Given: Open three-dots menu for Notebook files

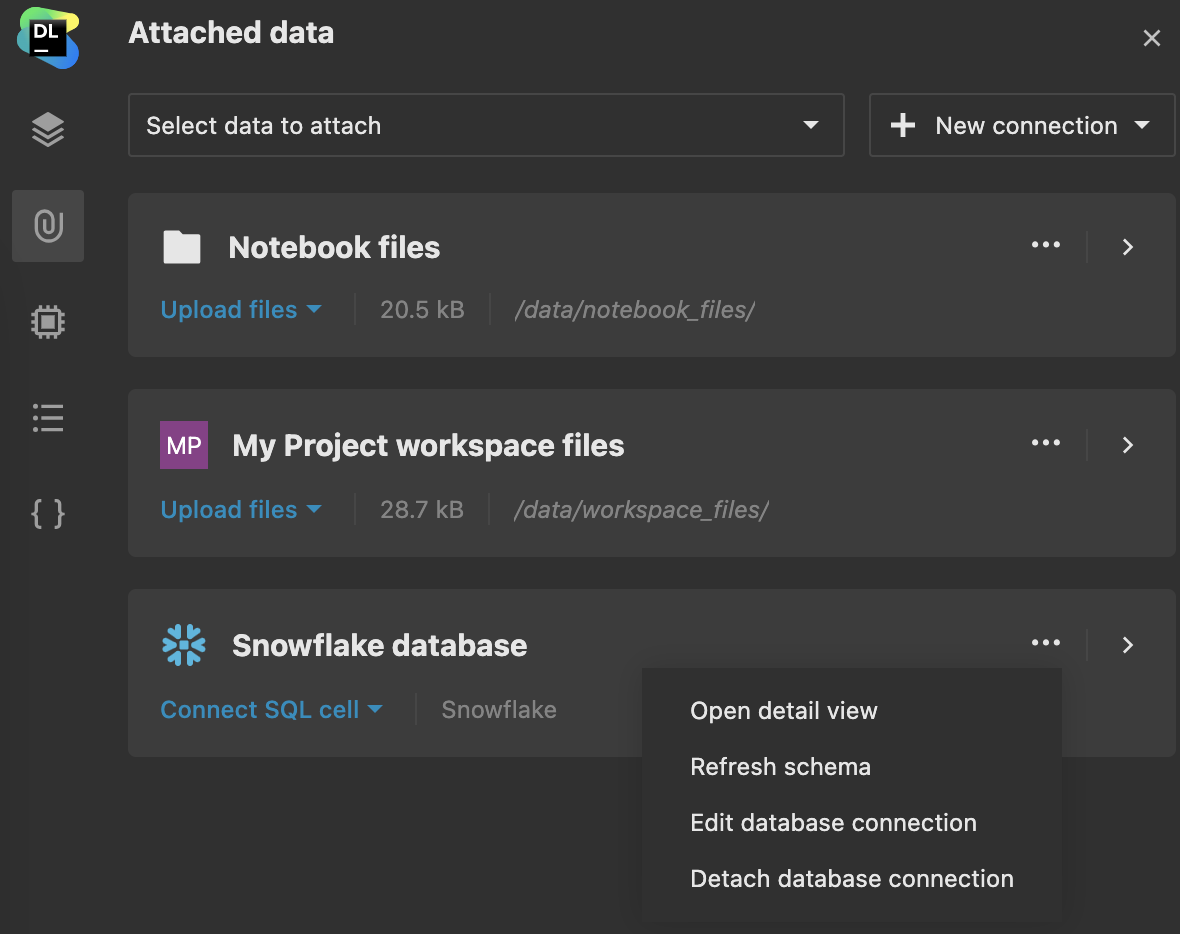Looking at the screenshot, I should click(x=1045, y=246).
